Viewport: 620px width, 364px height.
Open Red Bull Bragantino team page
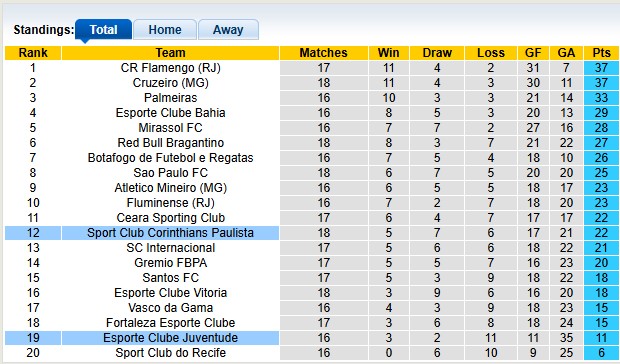tap(170, 143)
